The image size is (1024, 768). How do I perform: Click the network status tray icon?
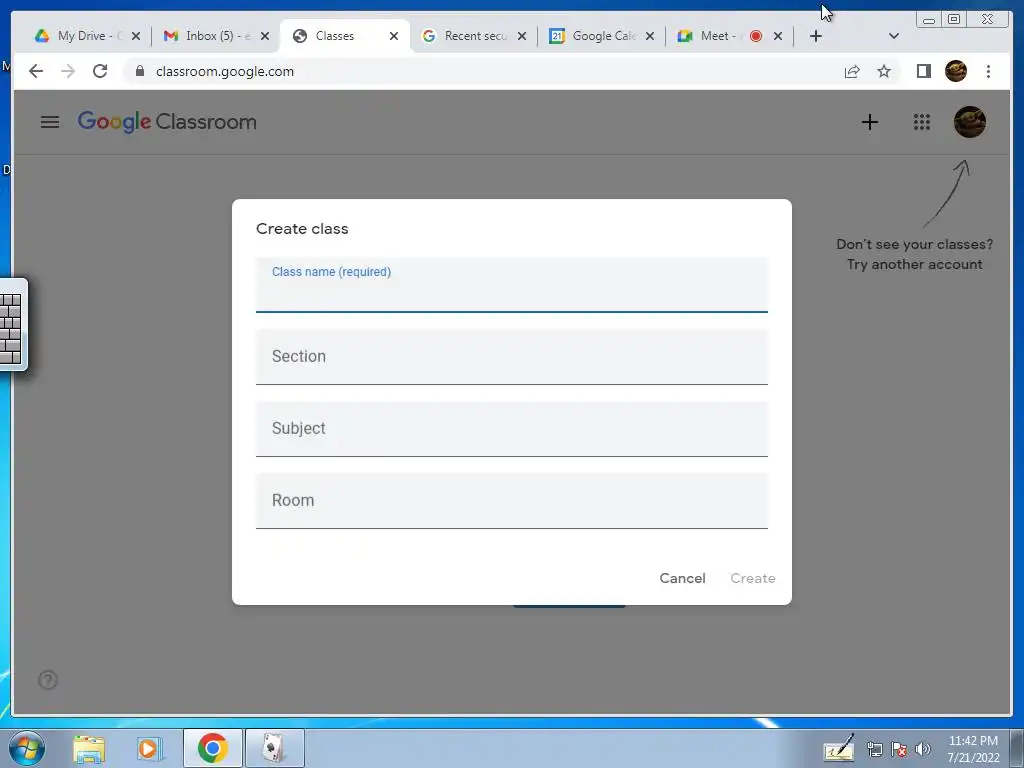coord(874,750)
